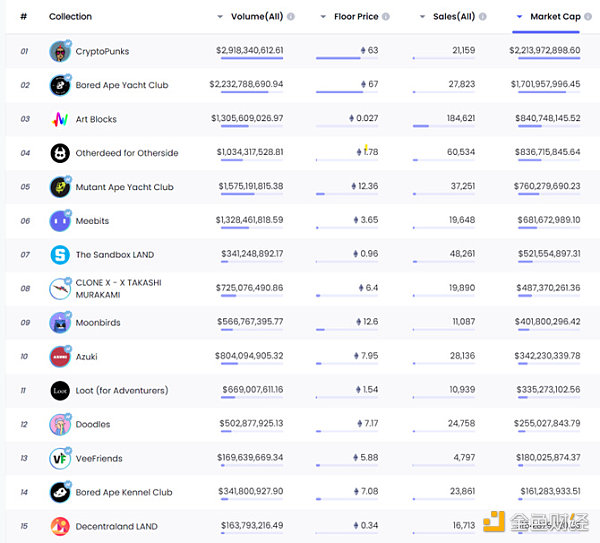Click the Sales(All) info icon
Viewport: 600px width, 543px height.
pos(484,17)
